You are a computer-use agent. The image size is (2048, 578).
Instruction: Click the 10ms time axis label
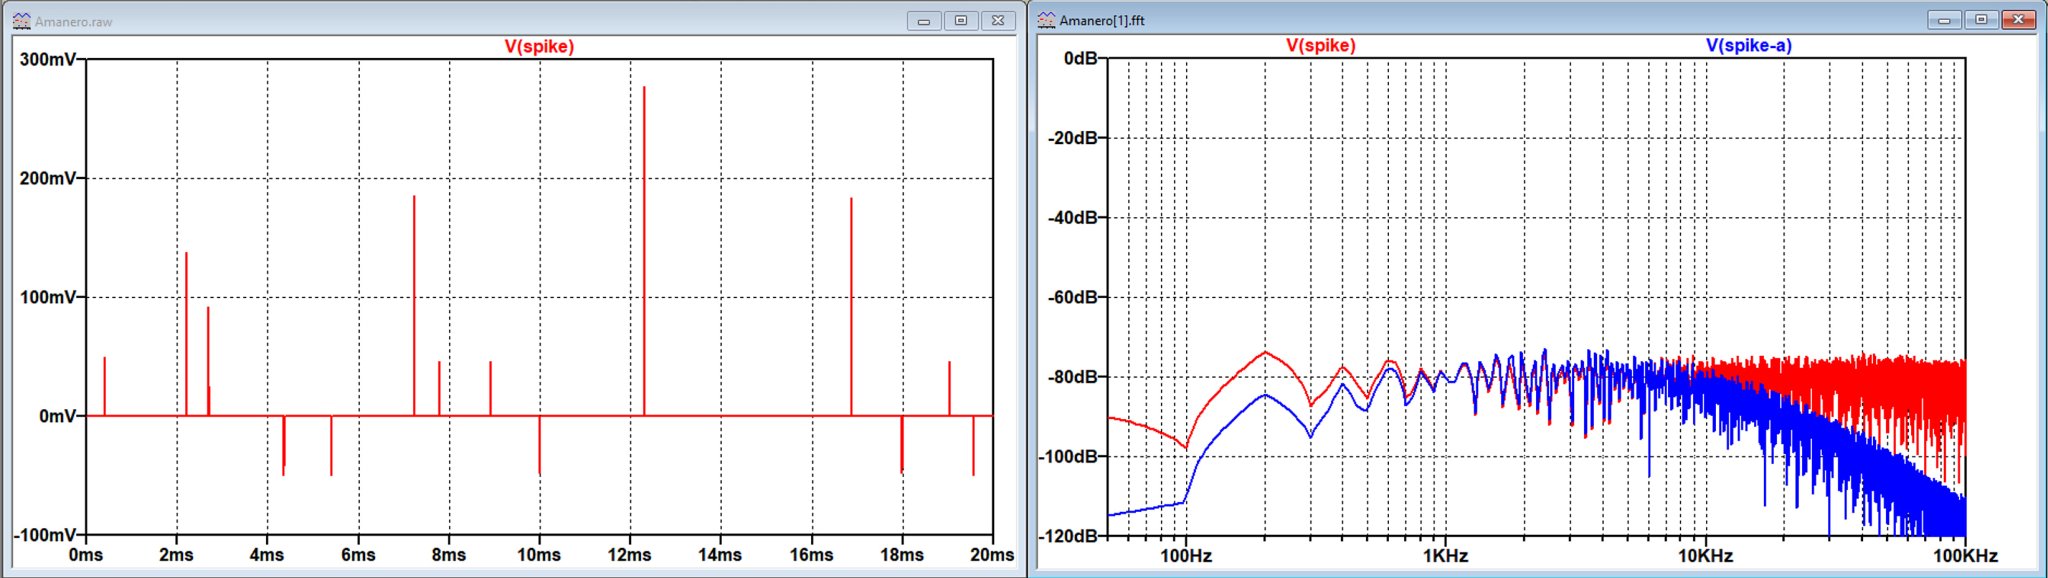coord(539,555)
